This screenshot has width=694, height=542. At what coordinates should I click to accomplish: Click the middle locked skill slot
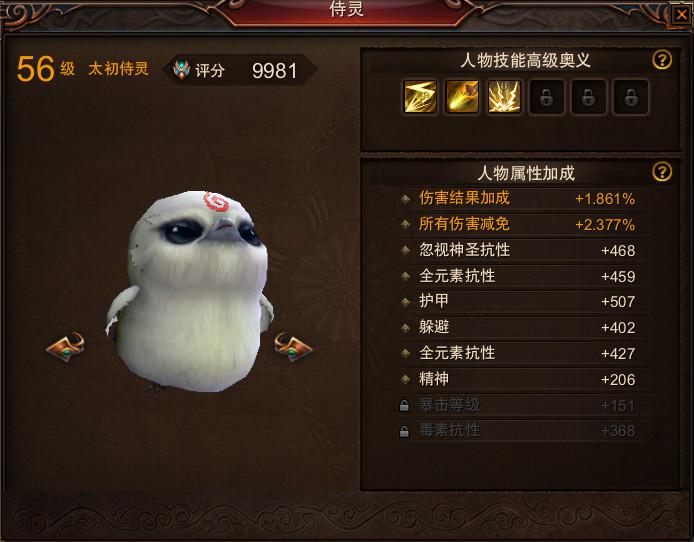[x=588, y=97]
